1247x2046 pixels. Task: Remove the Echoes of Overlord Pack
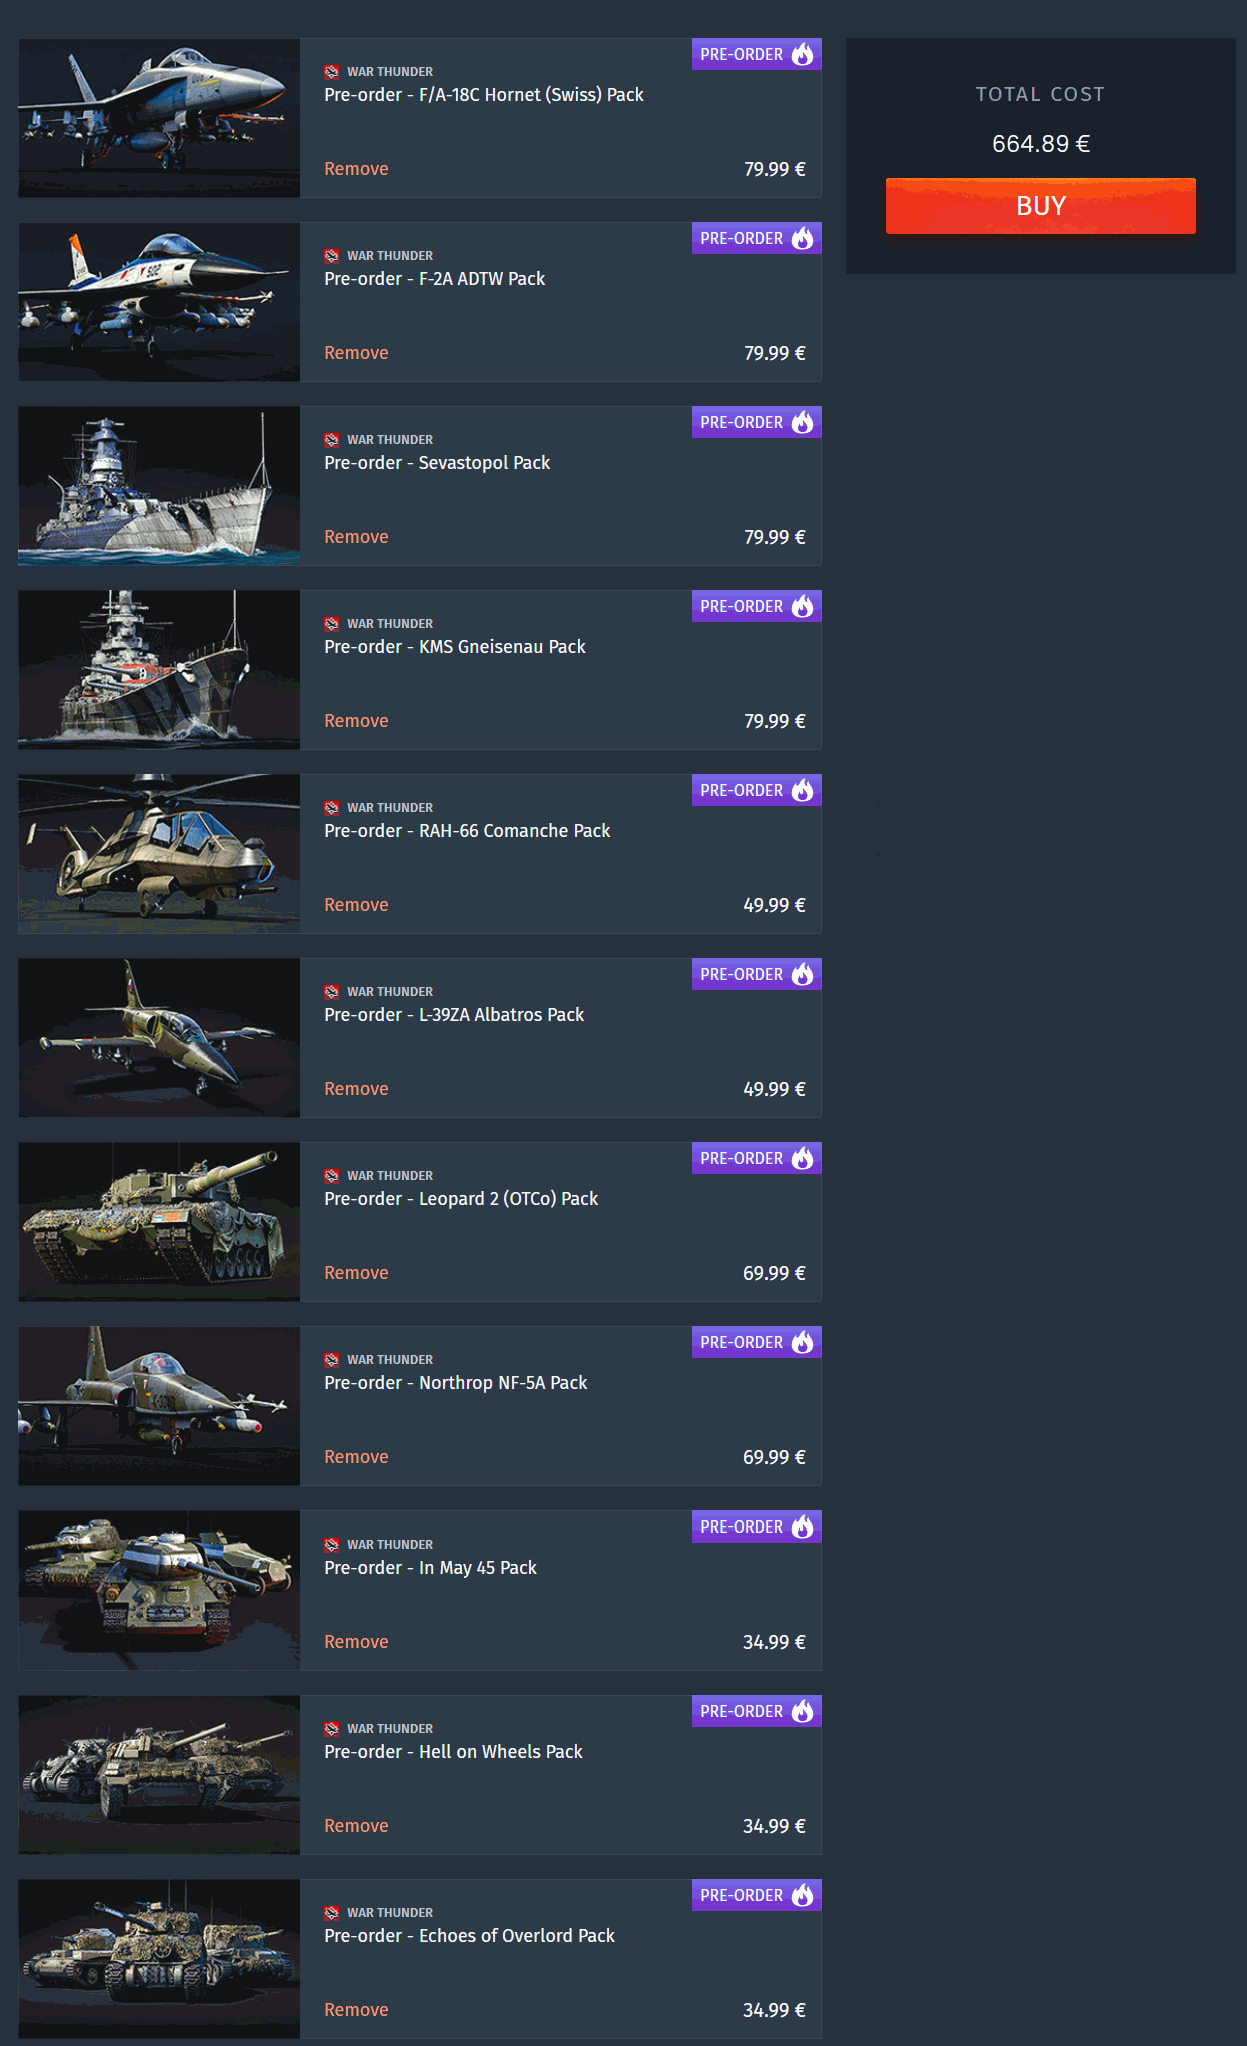click(x=356, y=2010)
